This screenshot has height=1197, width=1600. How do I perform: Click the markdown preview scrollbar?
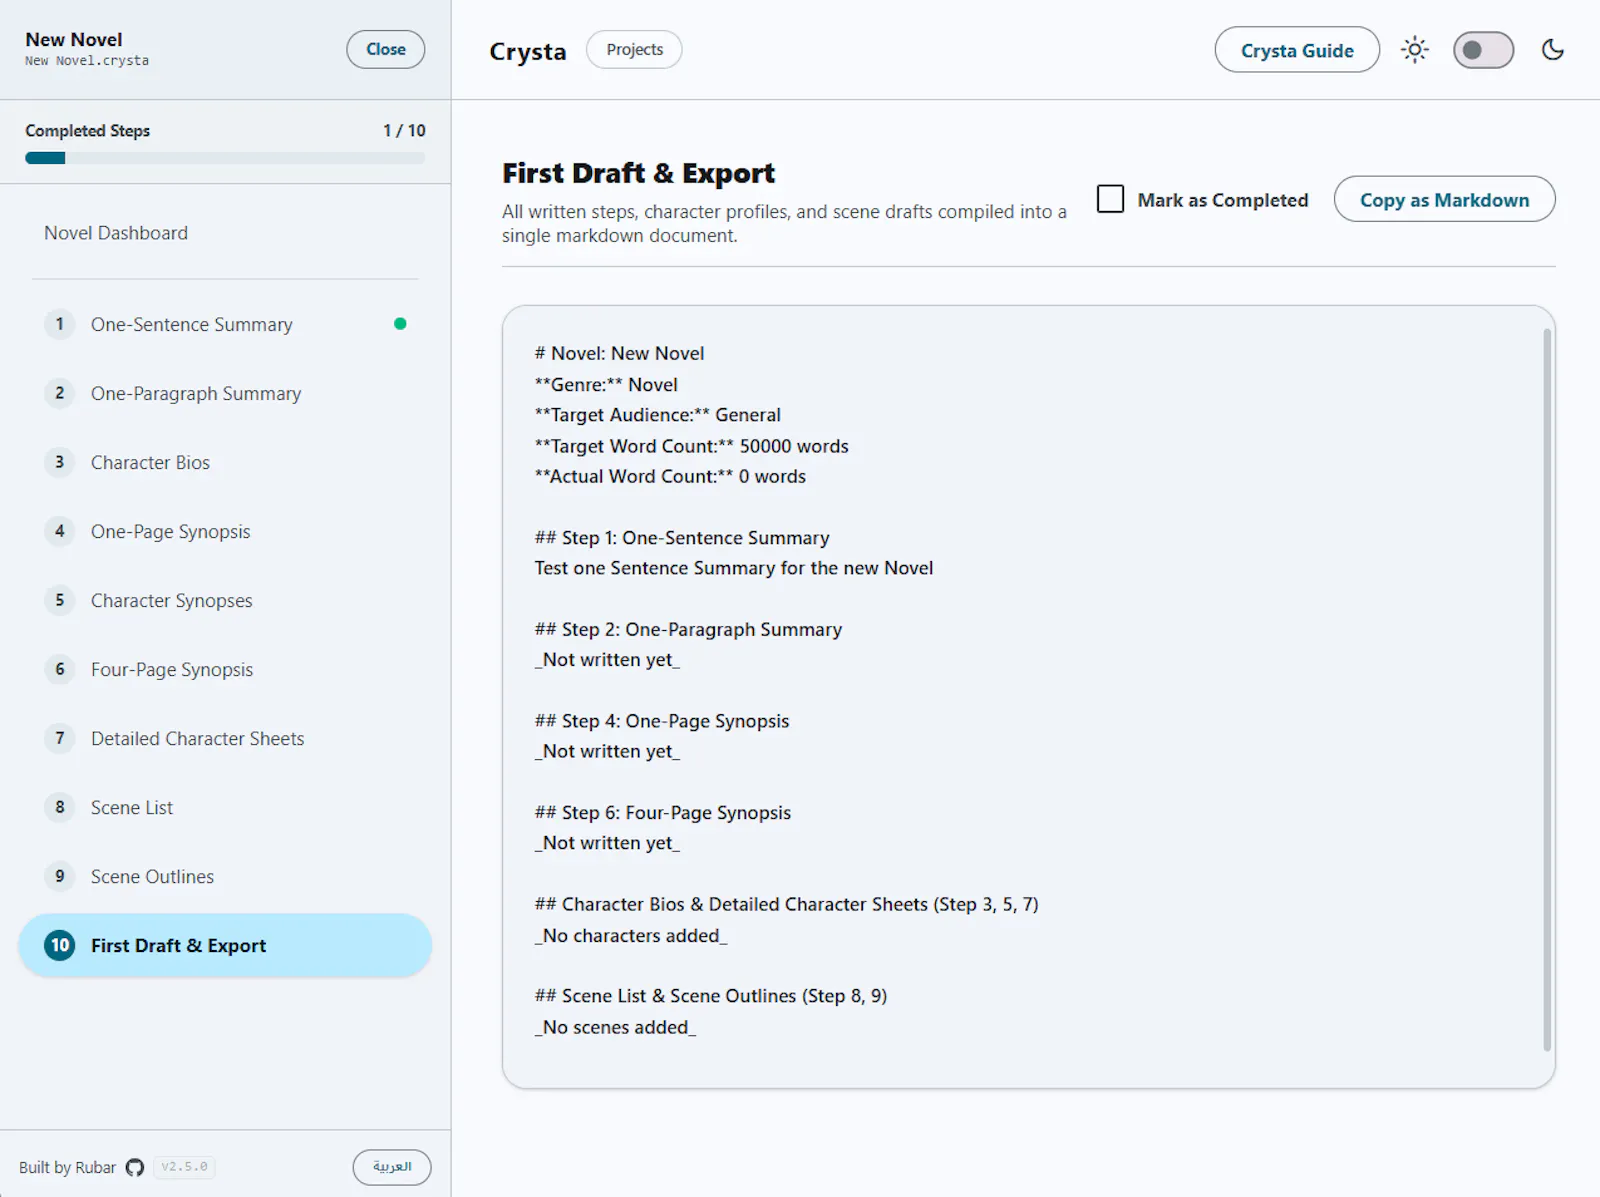[x=1547, y=690]
